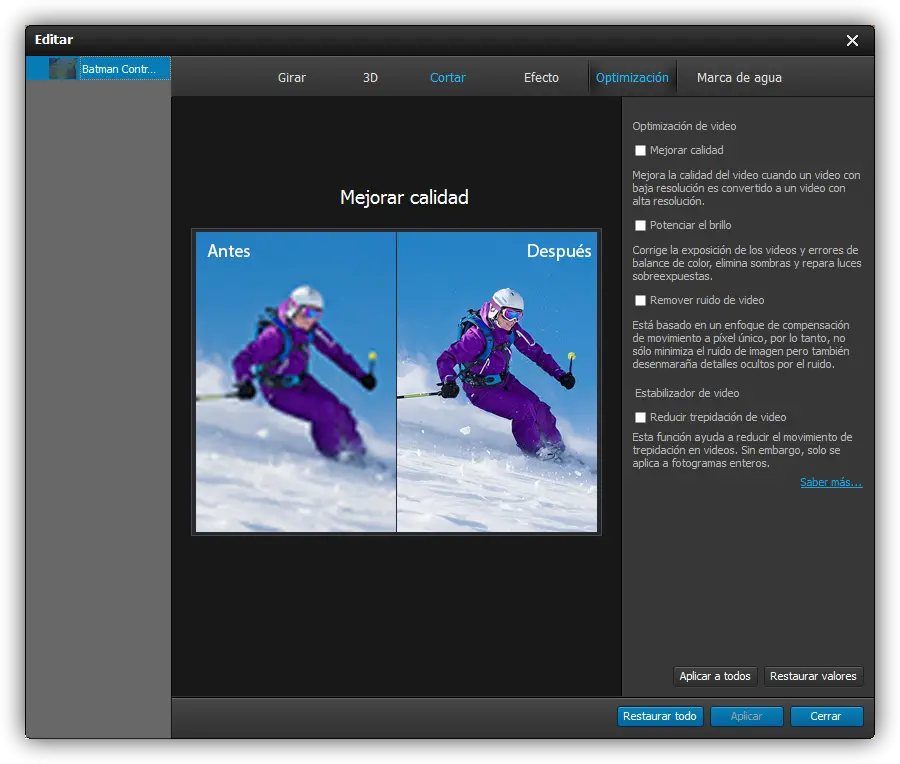
Task: Select the Optimización tab
Action: 632,77
